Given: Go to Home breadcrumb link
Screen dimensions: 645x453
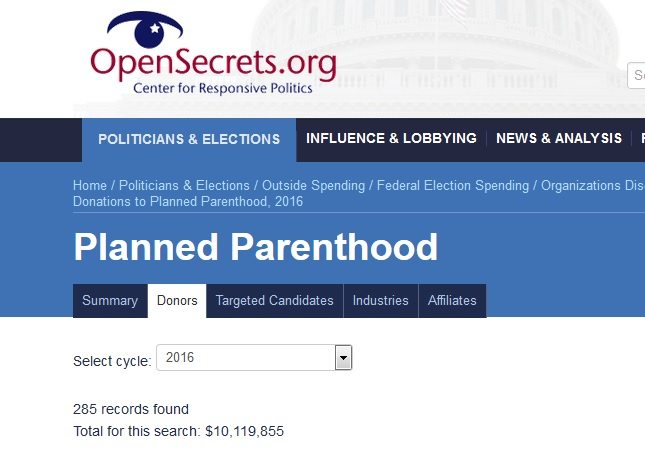Looking at the screenshot, I should (90, 186).
